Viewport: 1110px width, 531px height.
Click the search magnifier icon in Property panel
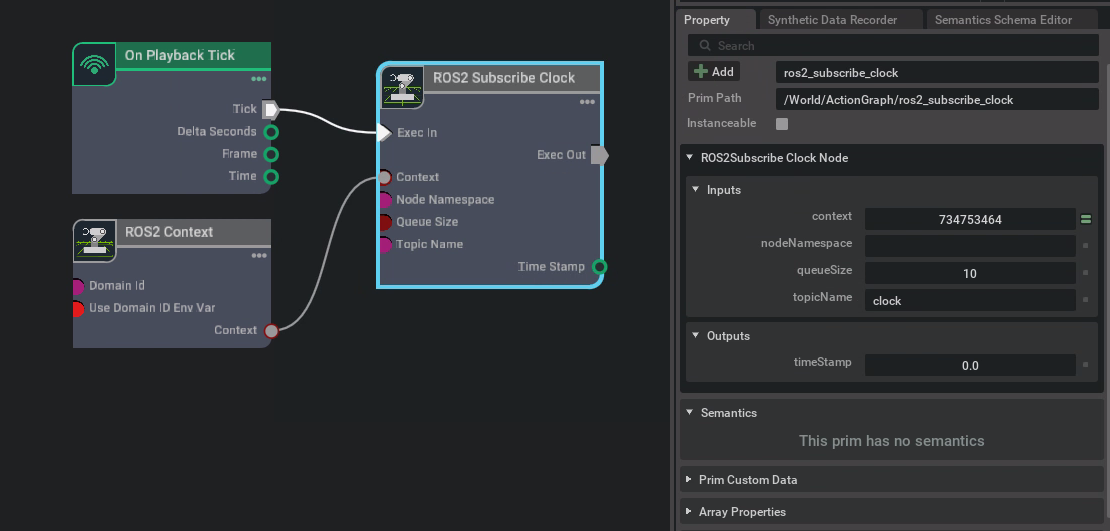[704, 45]
